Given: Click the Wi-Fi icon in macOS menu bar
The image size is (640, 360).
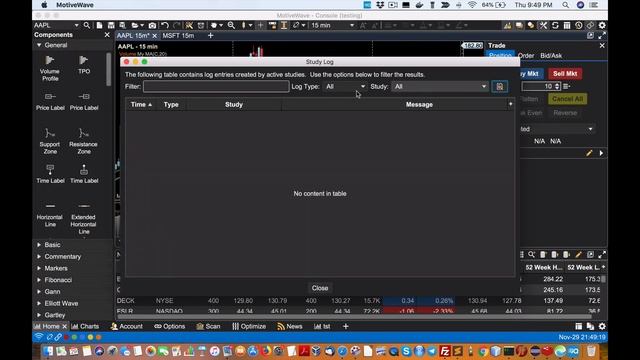Looking at the screenshot, I should (472, 5).
